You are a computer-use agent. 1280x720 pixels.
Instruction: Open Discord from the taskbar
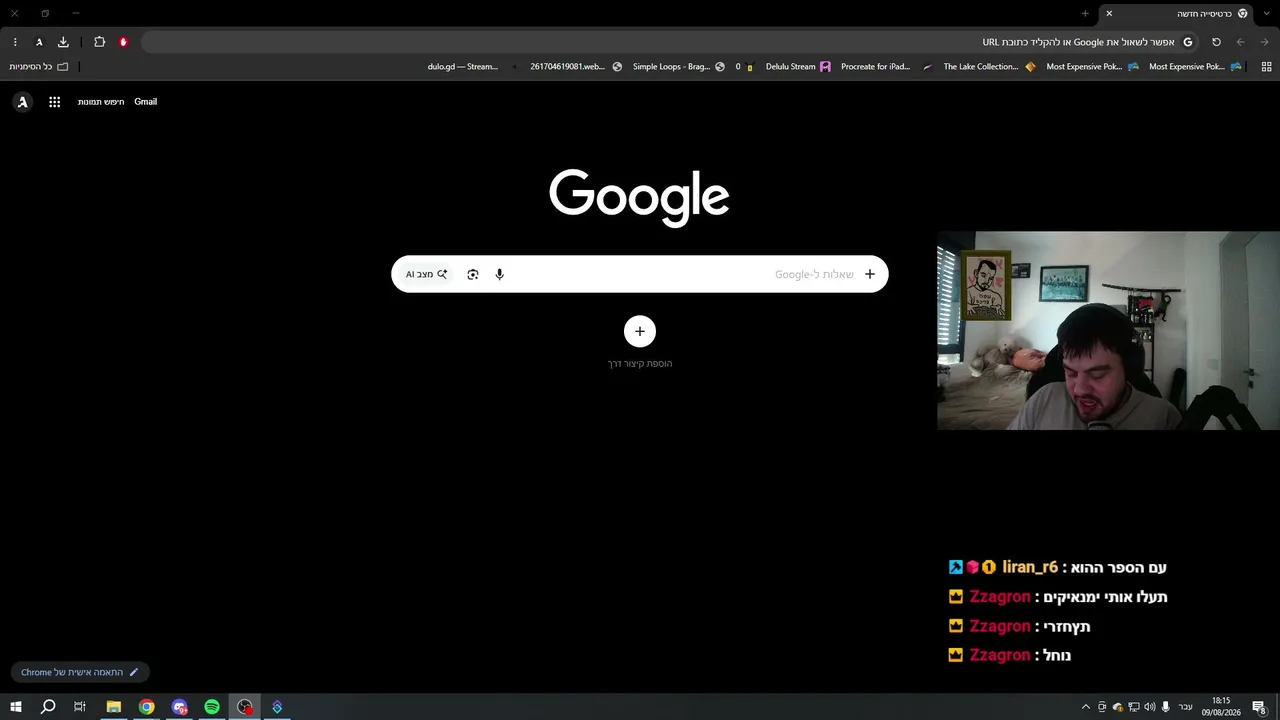[x=180, y=707]
